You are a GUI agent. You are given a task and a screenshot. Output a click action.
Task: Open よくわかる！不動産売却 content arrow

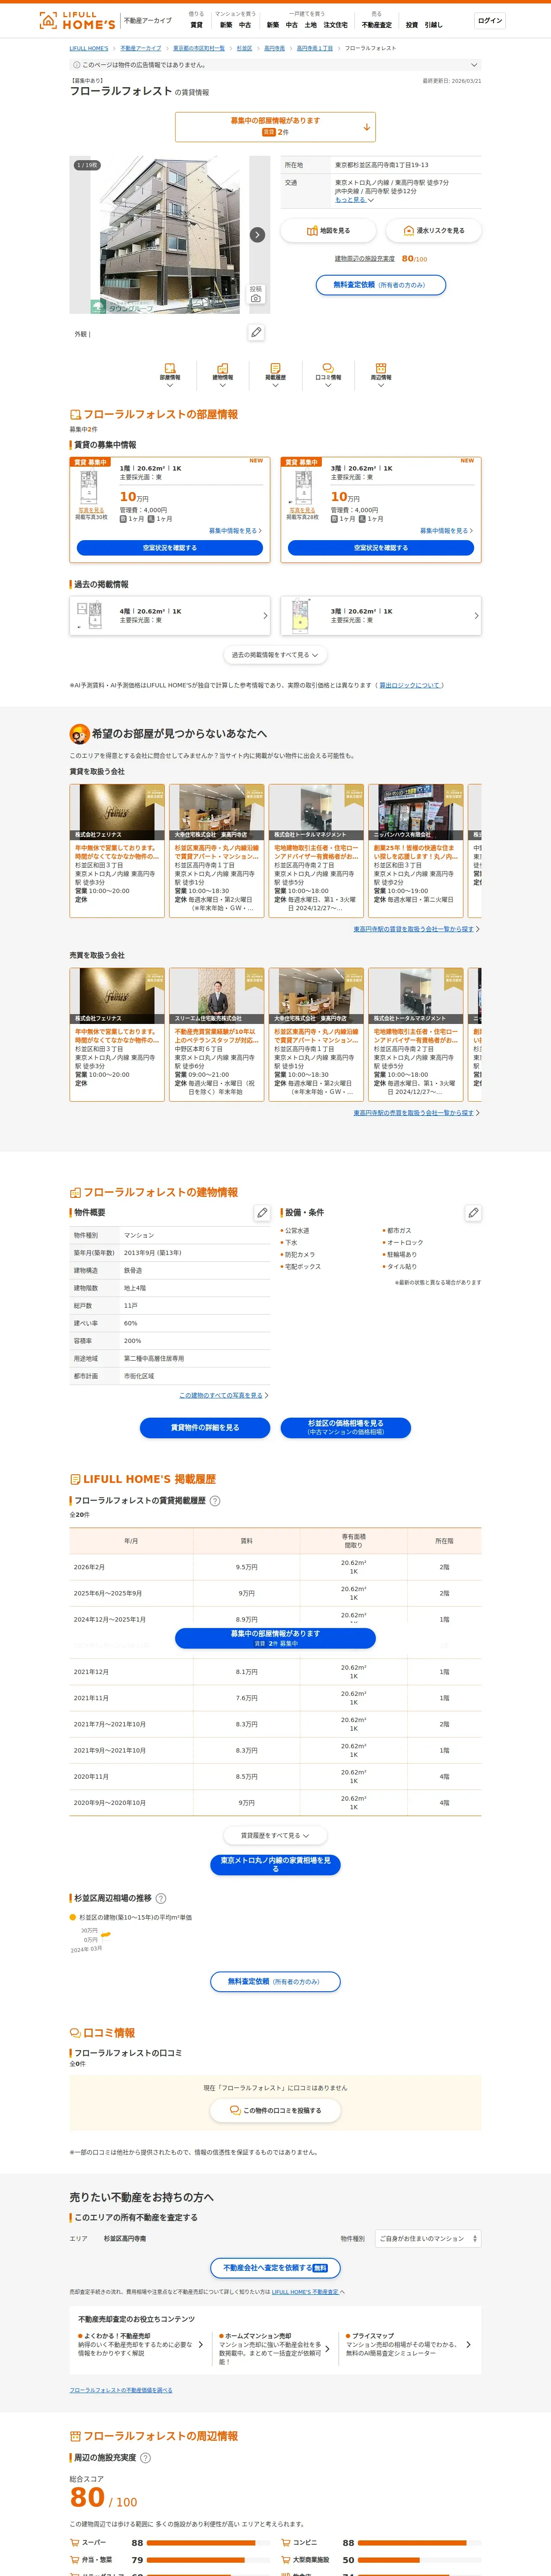(200, 2345)
